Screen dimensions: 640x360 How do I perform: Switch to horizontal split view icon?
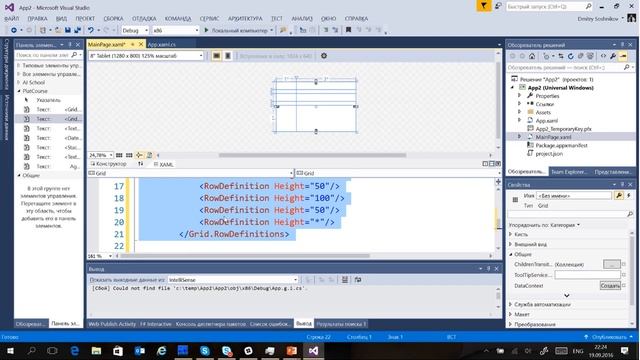pyautogui.click(x=491, y=164)
